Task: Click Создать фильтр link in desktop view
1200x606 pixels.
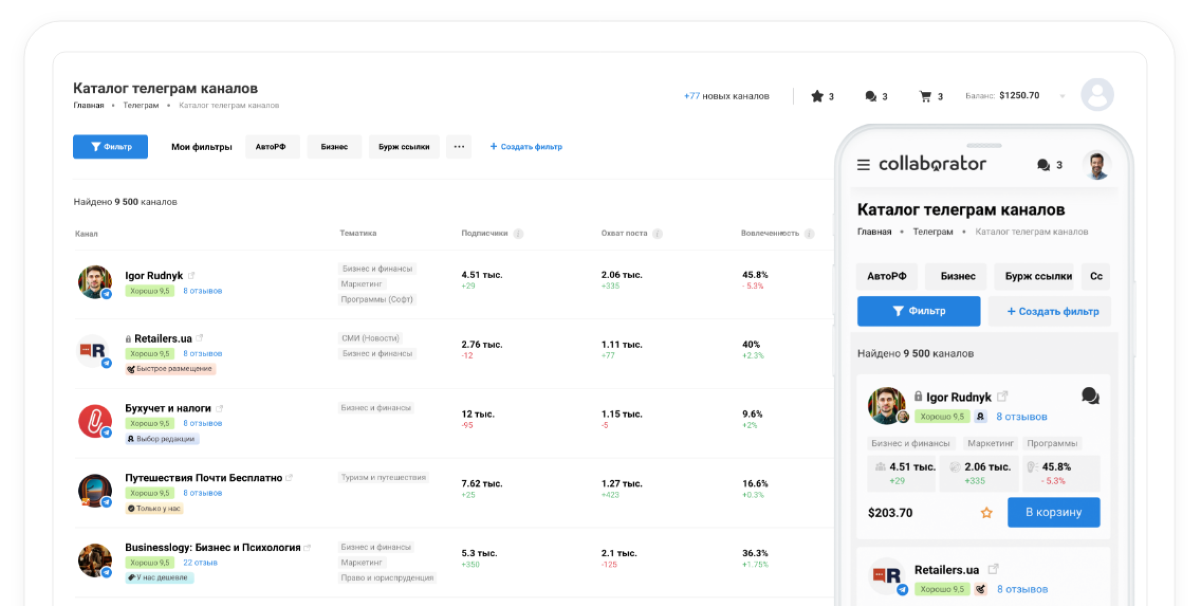Action: point(526,147)
